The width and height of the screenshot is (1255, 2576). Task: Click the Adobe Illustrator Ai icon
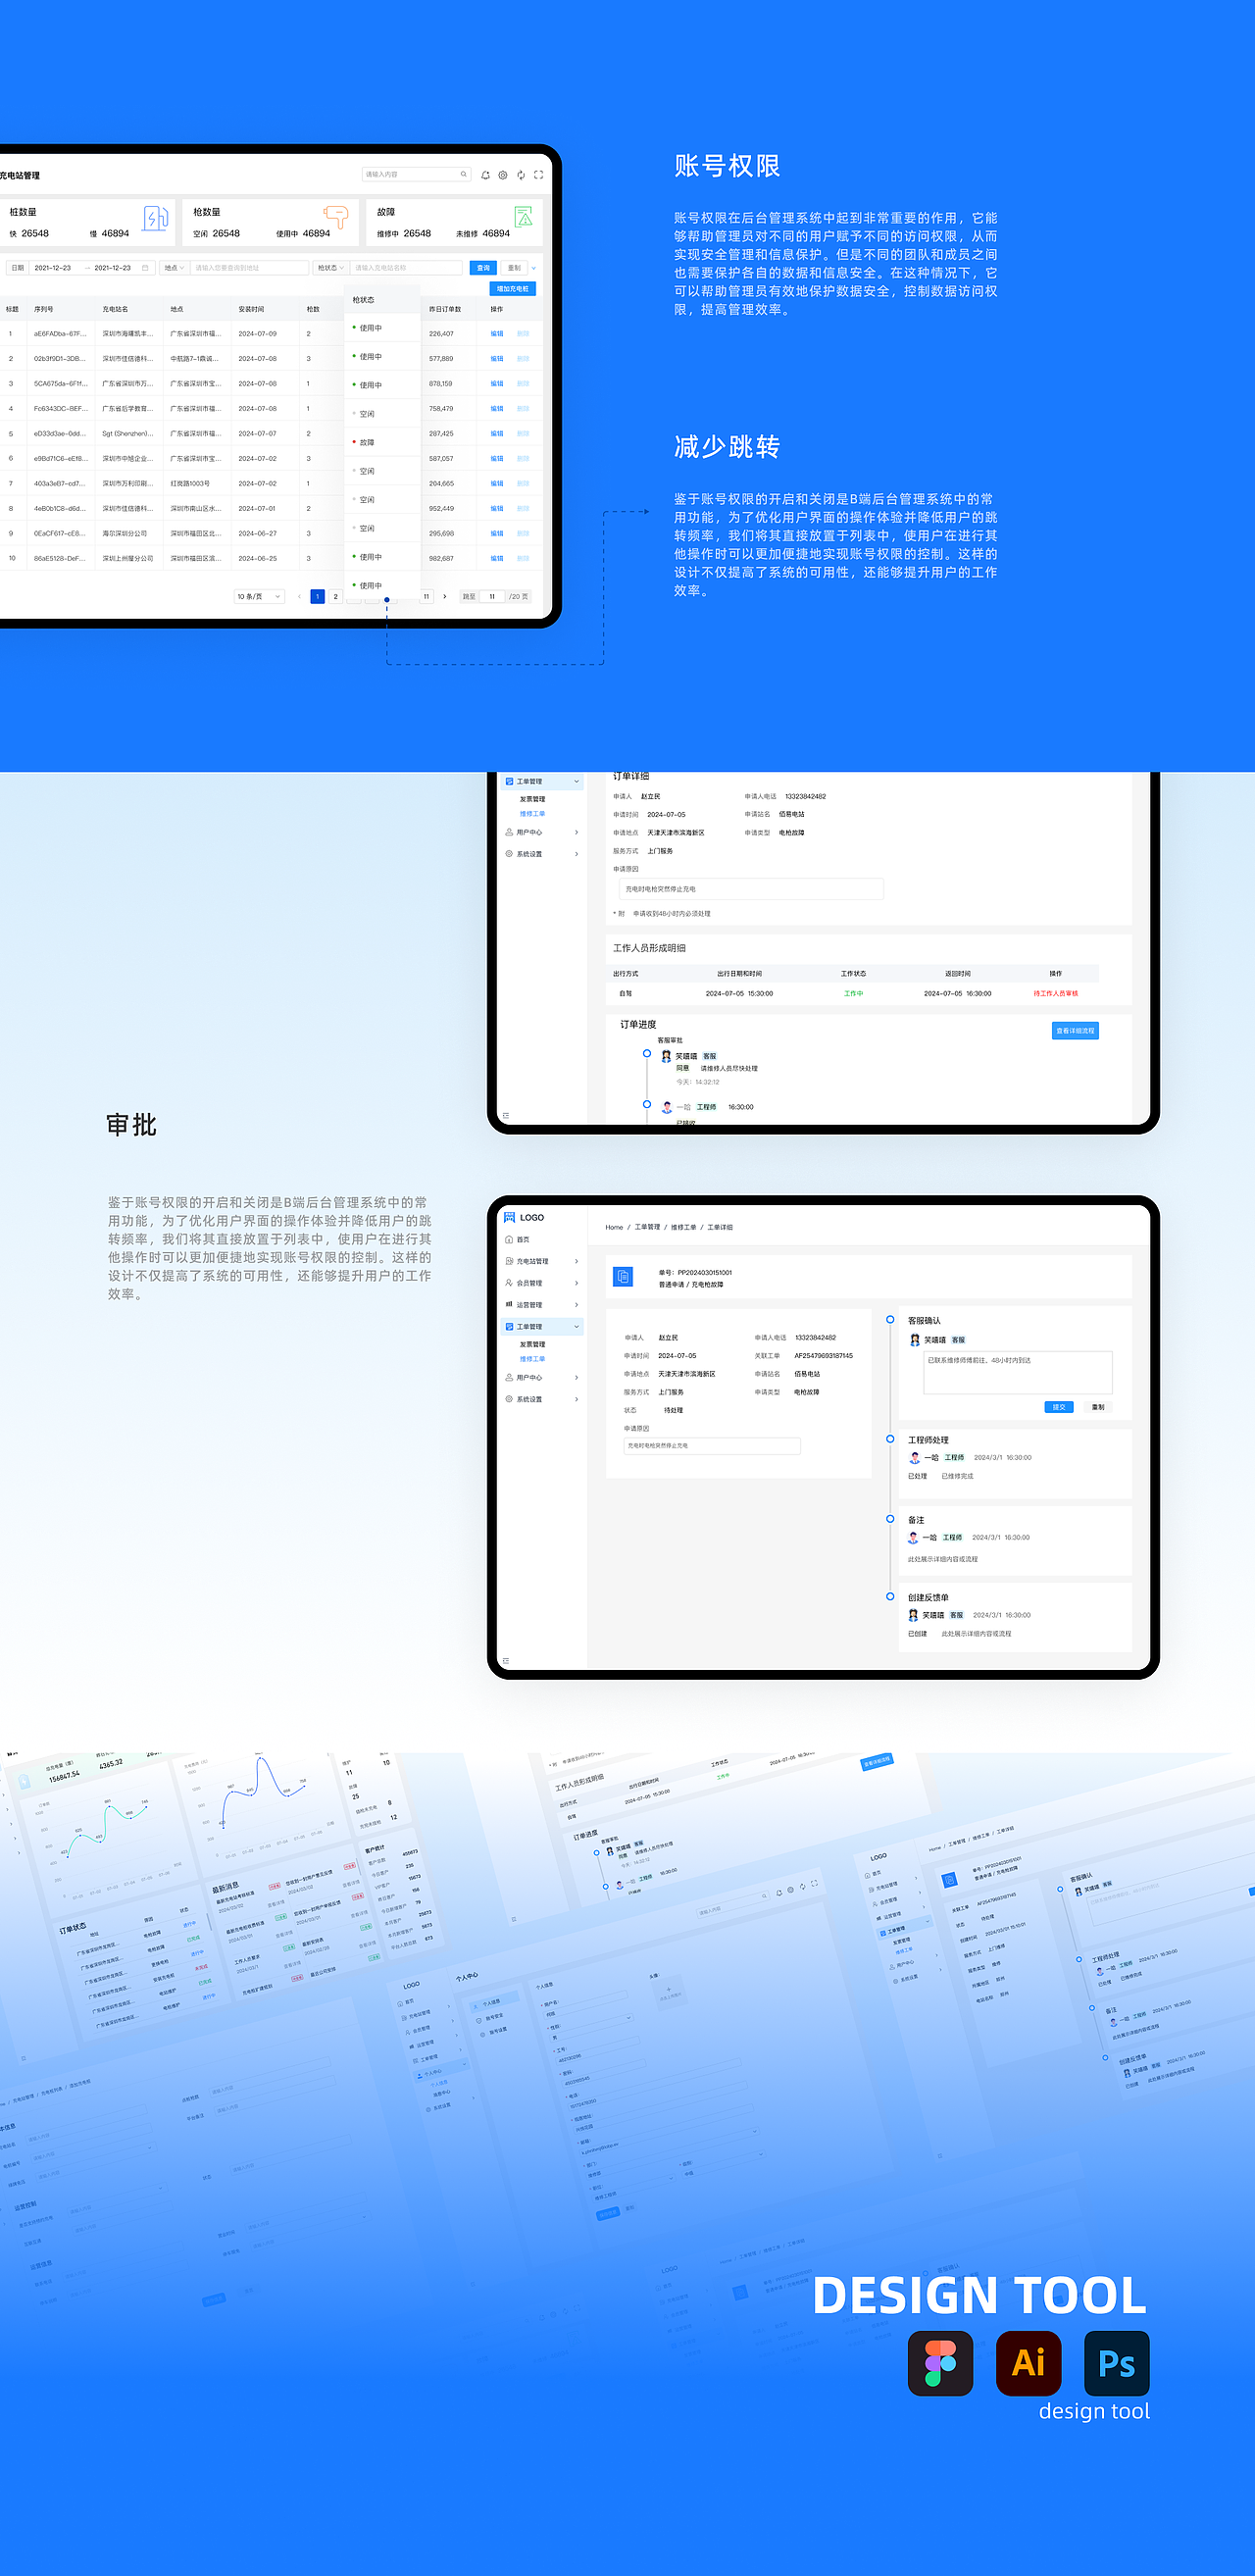click(1028, 2363)
